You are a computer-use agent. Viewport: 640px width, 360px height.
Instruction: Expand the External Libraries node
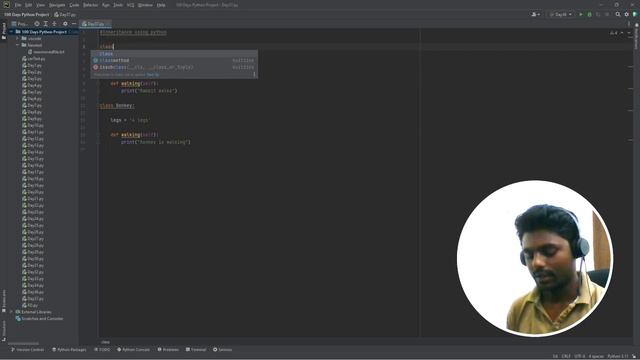[x=12, y=312]
